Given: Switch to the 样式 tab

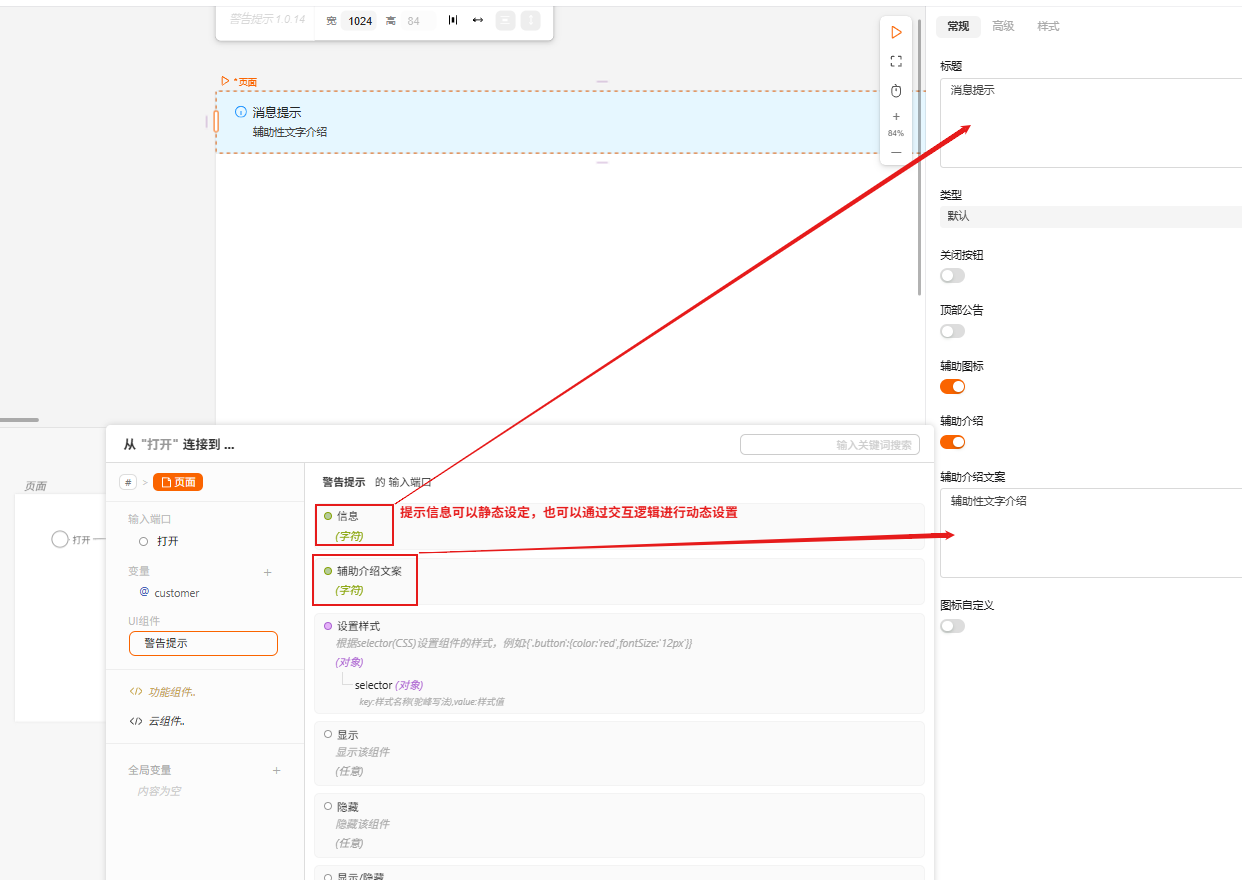Looking at the screenshot, I should pyautogui.click(x=1048, y=26).
